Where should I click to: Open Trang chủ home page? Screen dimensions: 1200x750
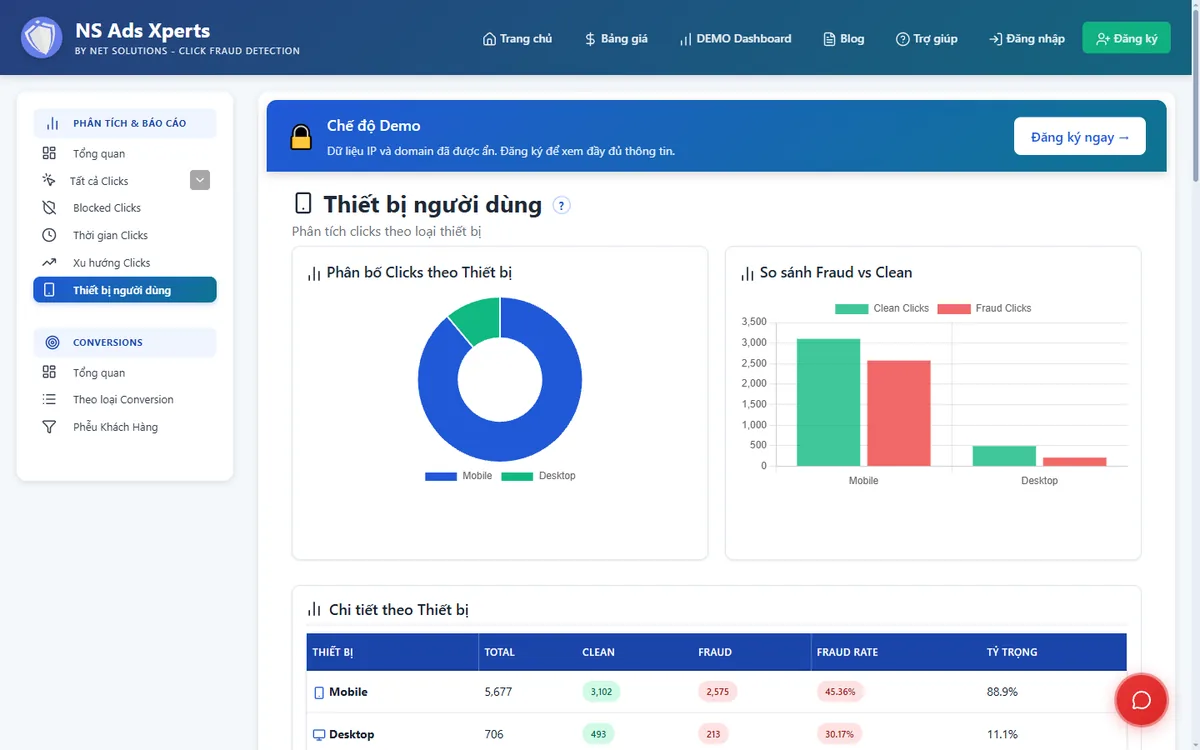[x=517, y=38]
